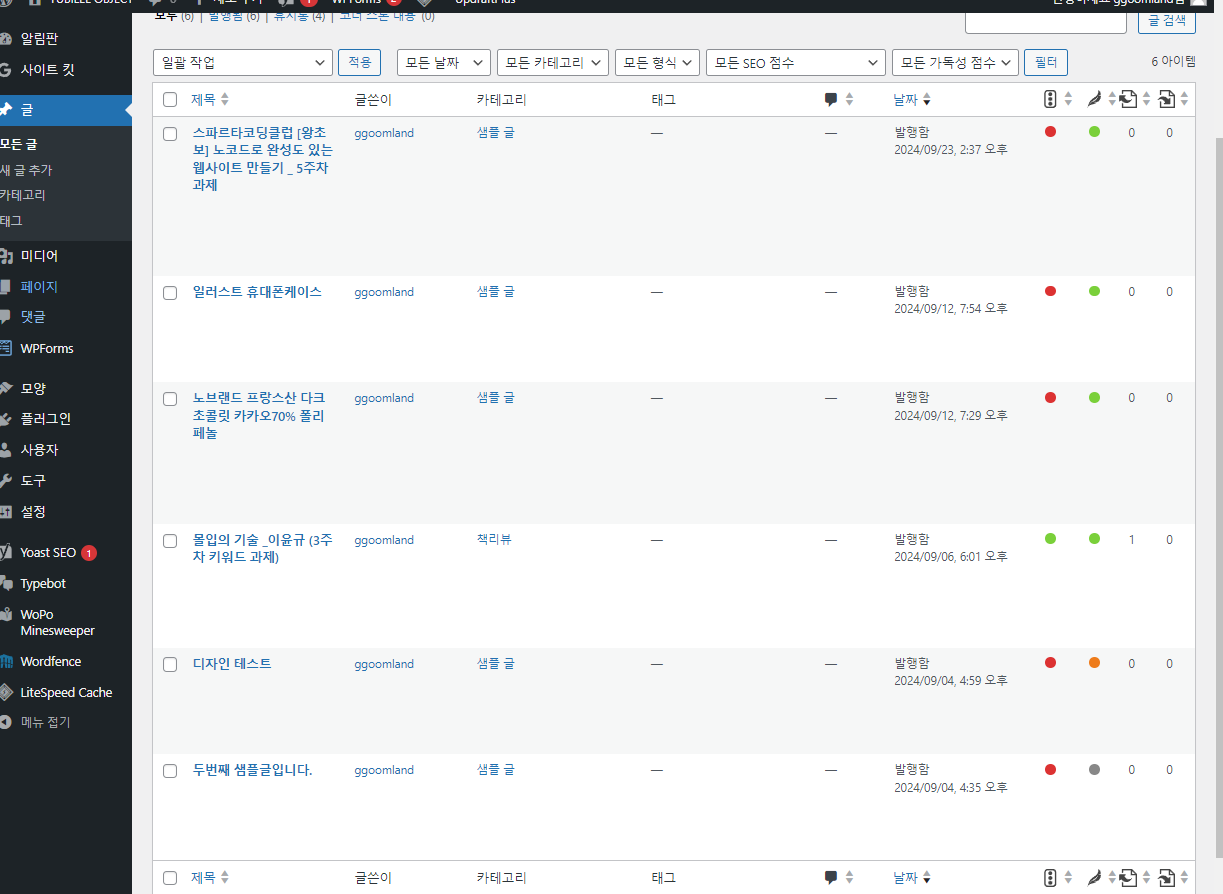This screenshot has height=894, width=1223.
Task: Check the 노브랜드 프랑스산 다크 초콜릿 post checkbox
Action: point(170,398)
